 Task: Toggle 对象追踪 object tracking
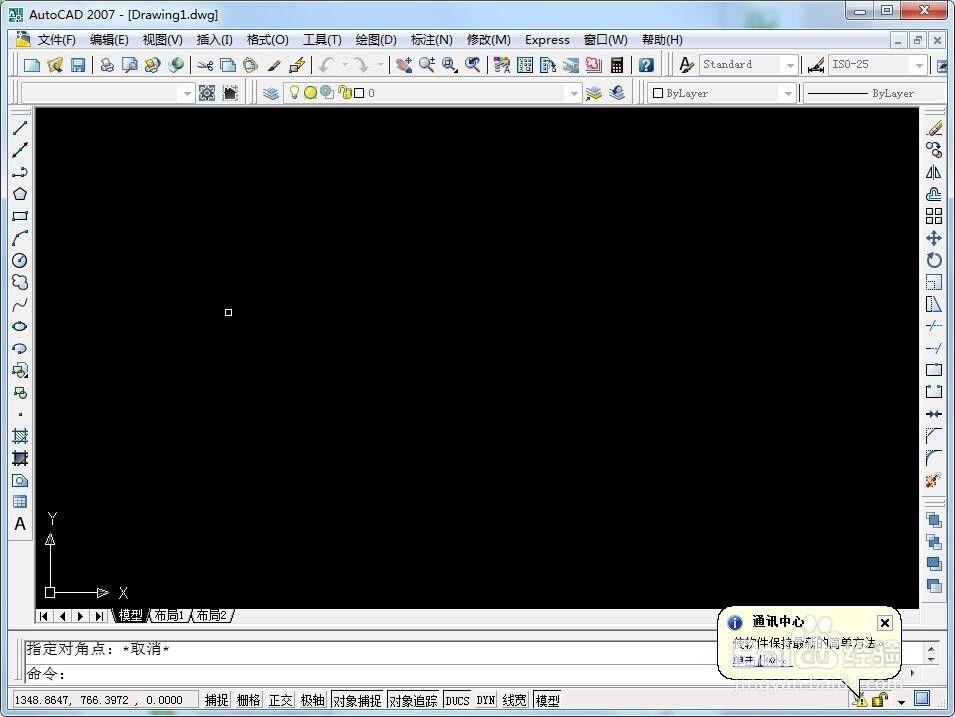click(413, 700)
